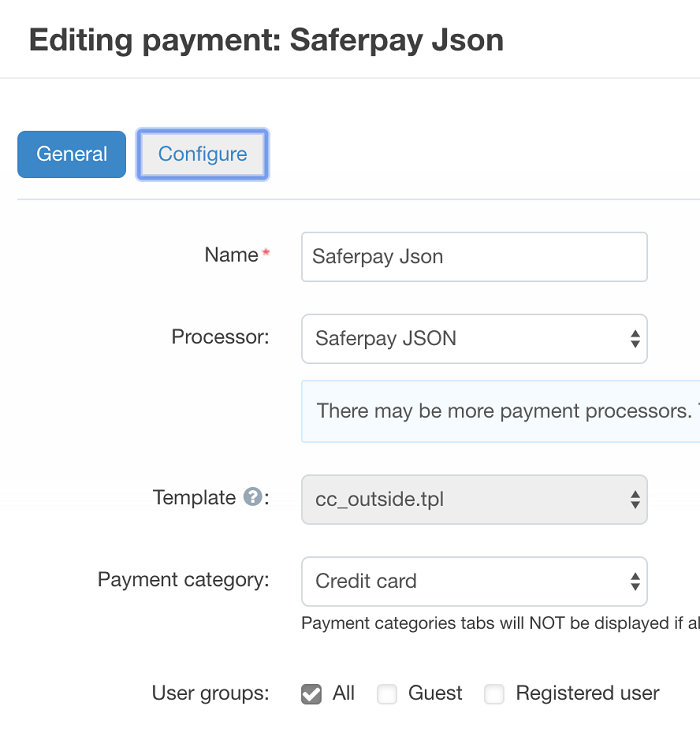This screenshot has height=736, width=700.
Task: Uncheck the All user groups checkbox
Action: tap(311, 694)
